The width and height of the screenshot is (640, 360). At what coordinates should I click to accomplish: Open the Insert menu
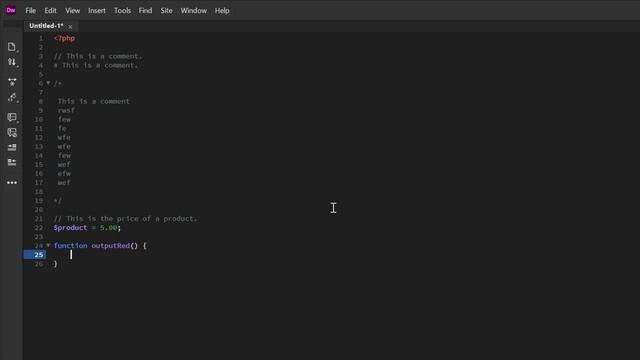97,11
